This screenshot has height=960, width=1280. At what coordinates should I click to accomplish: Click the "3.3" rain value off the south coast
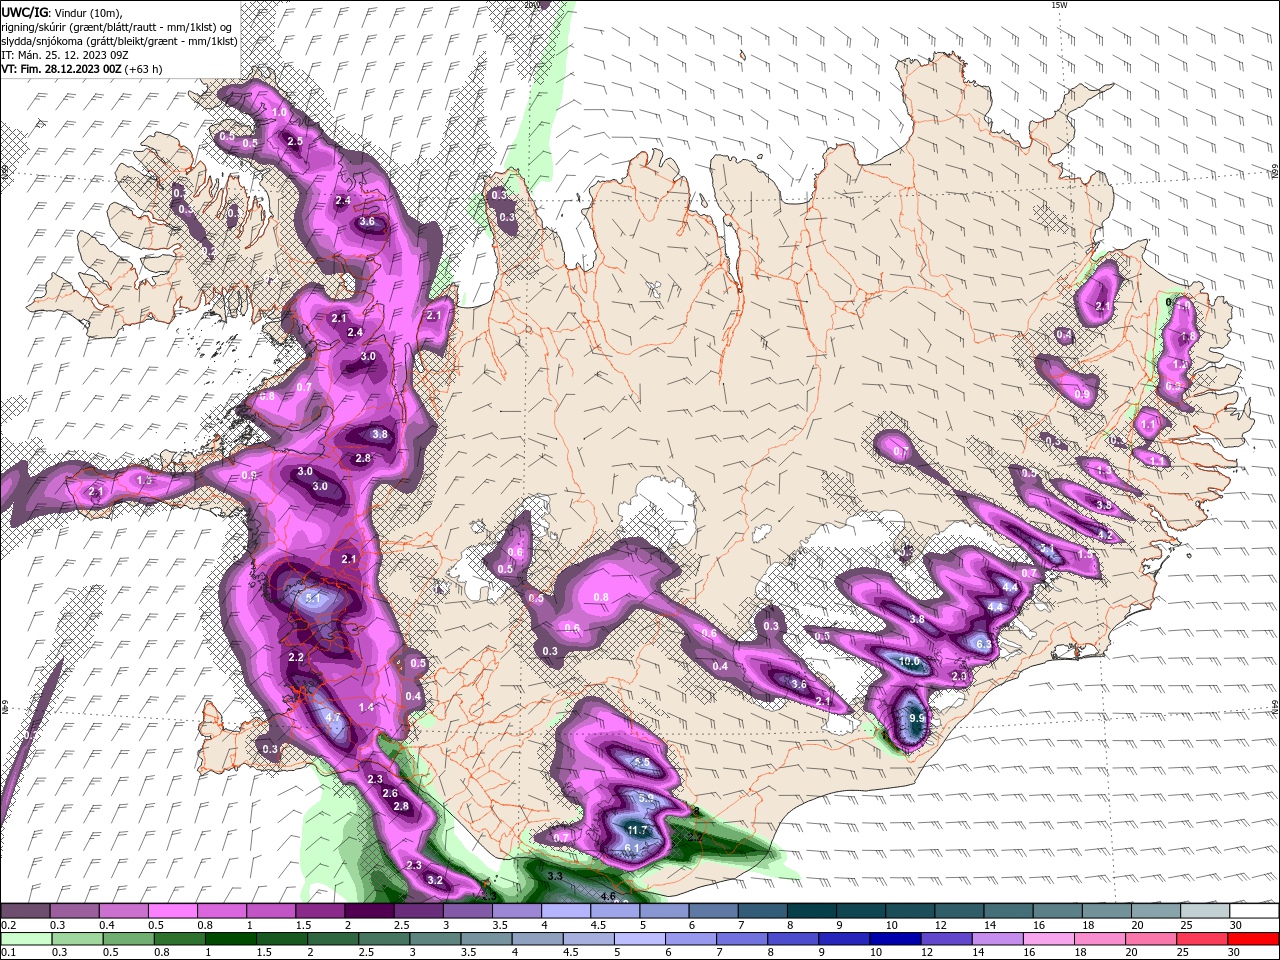[556, 875]
